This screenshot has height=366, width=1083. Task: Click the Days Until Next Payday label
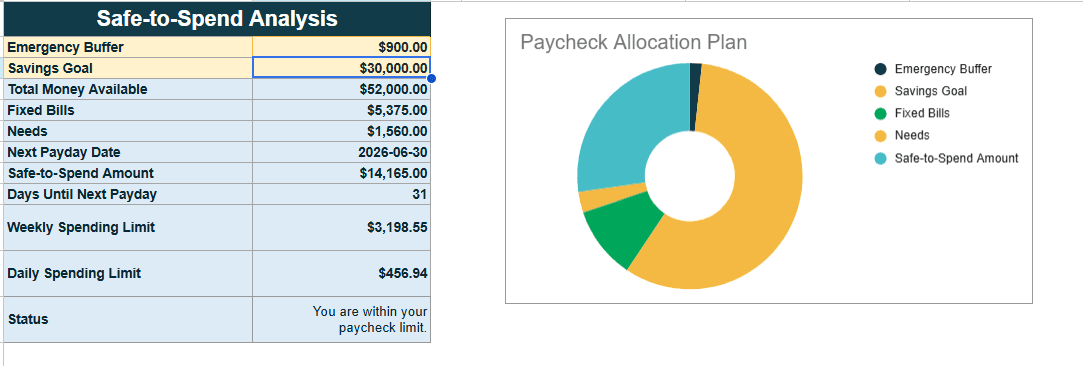[x=128, y=194]
